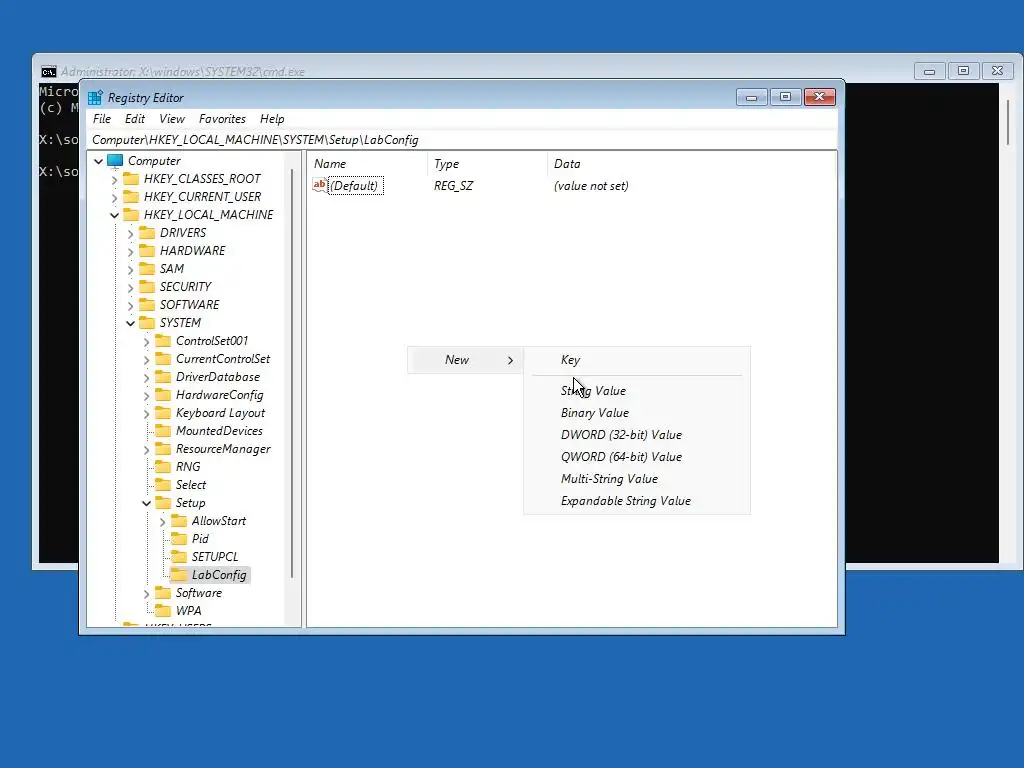Click the SECURITY folder icon

pyautogui.click(x=148, y=287)
